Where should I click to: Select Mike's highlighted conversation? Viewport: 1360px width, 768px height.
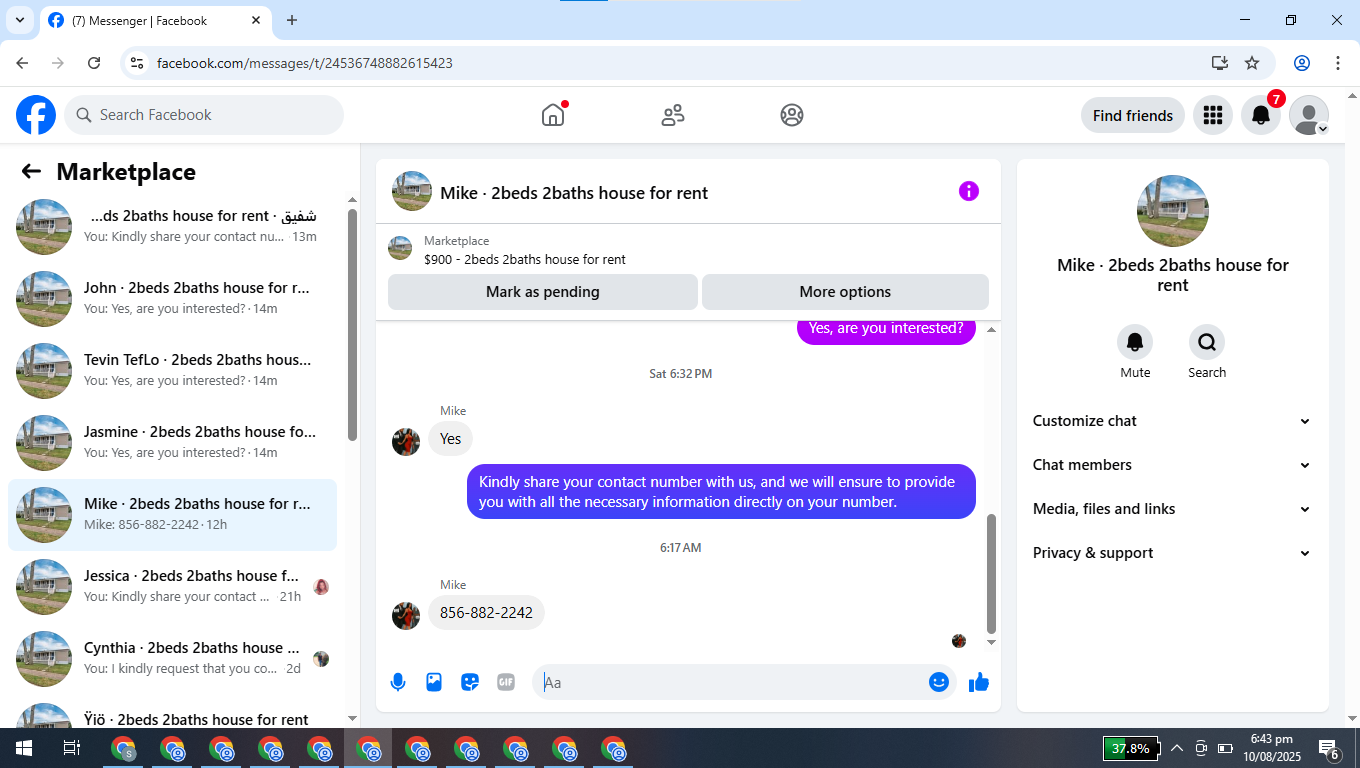[x=172, y=514]
